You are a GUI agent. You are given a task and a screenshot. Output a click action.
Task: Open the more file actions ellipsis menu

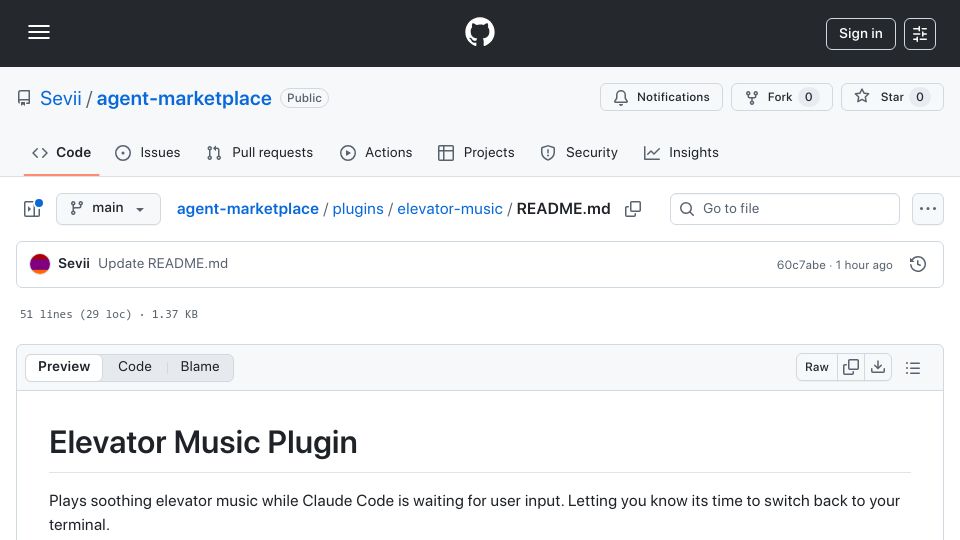coord(928,209)
